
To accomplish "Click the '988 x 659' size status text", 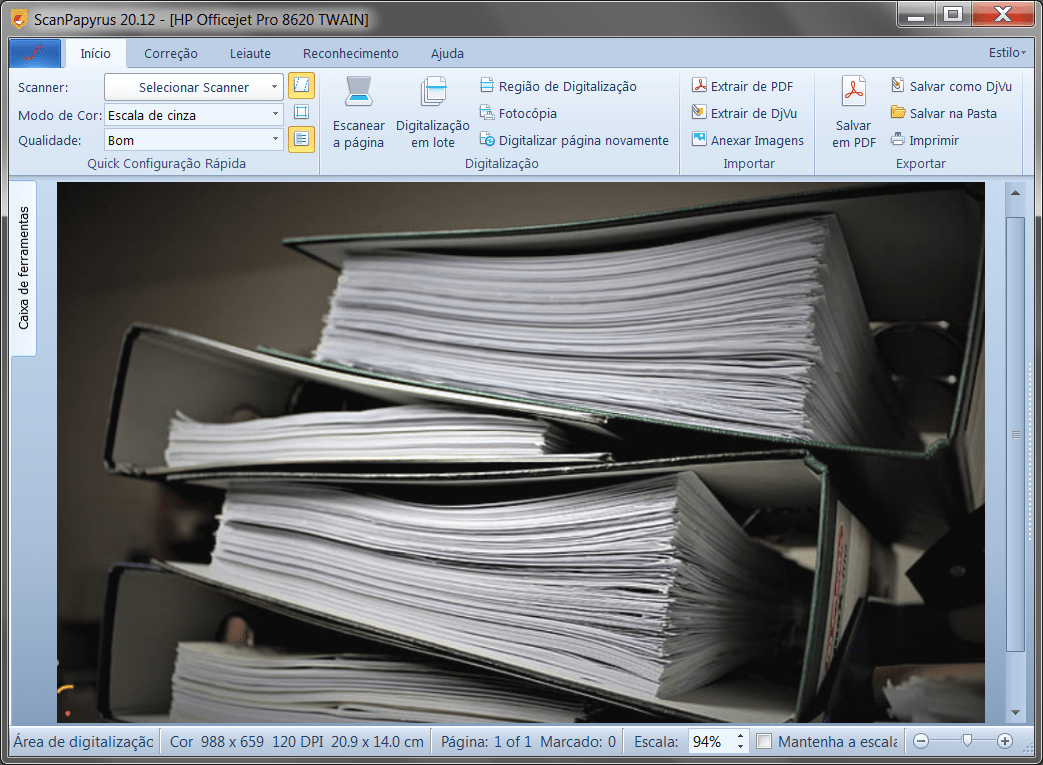I will pyautogui.click(x=232, y=741).
